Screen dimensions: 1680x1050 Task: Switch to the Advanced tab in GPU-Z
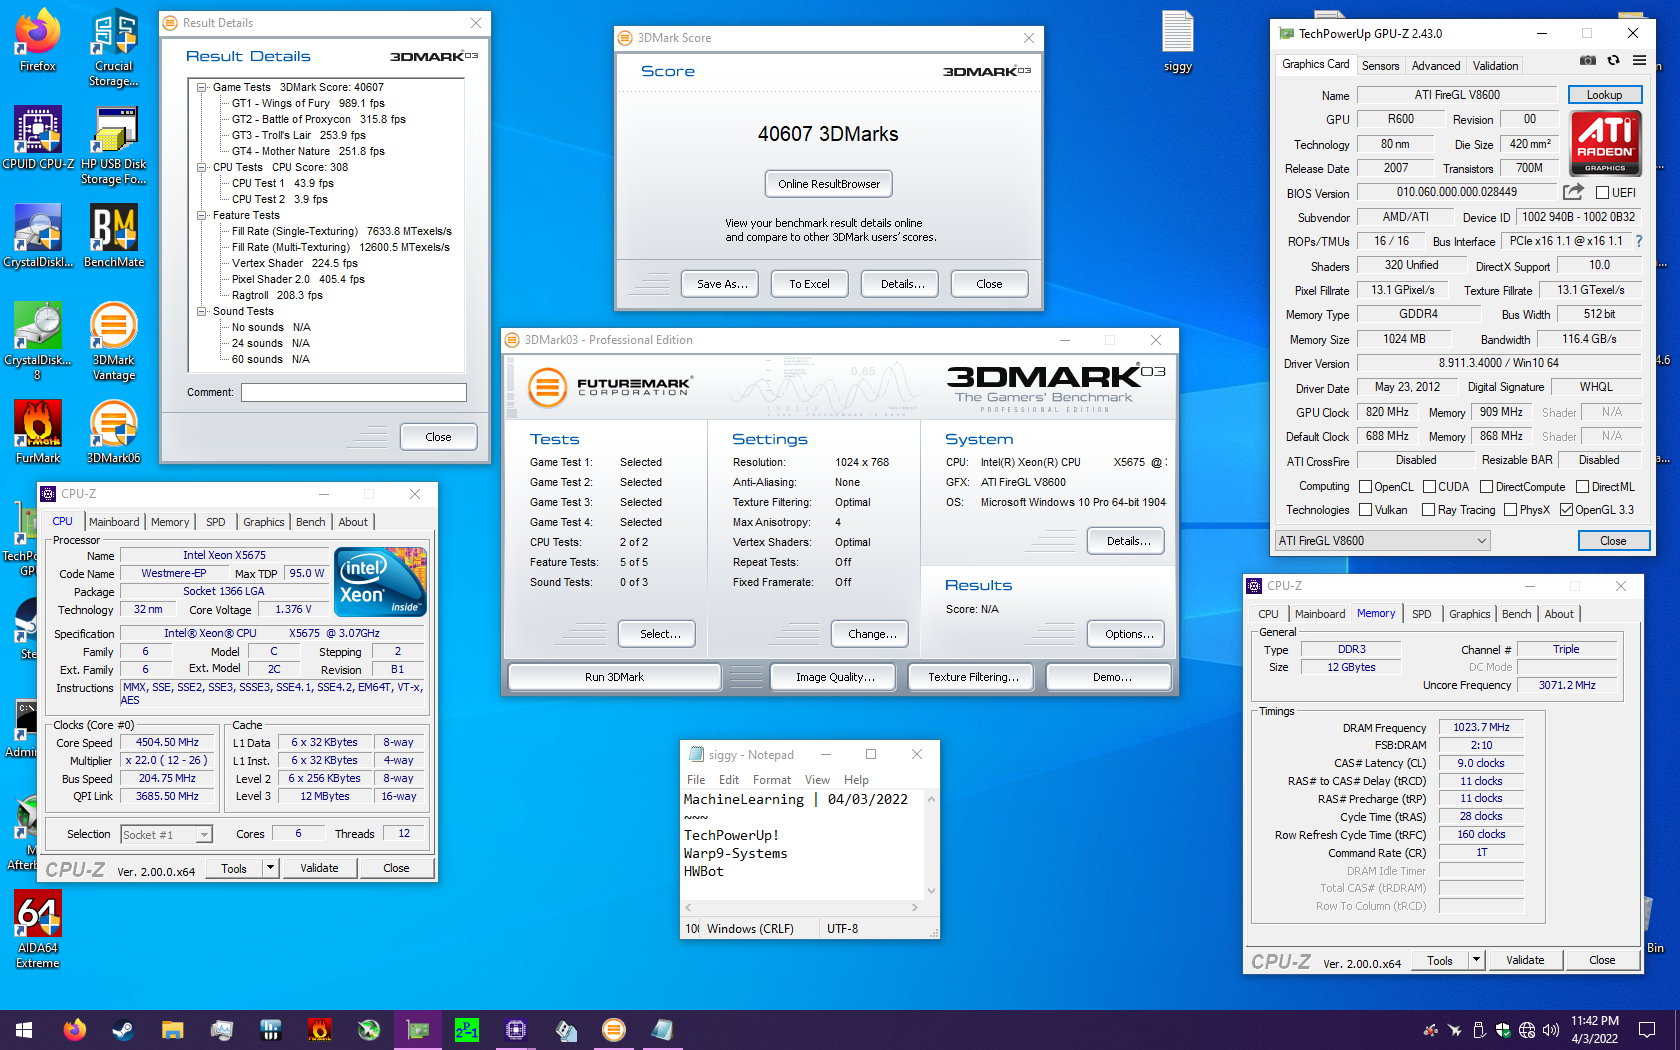[x=1436, y=66]
